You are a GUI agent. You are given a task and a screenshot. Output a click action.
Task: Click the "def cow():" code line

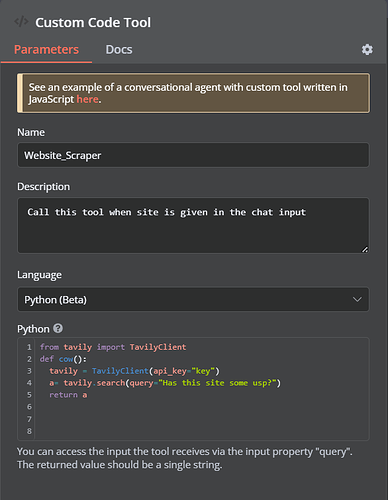63,359
